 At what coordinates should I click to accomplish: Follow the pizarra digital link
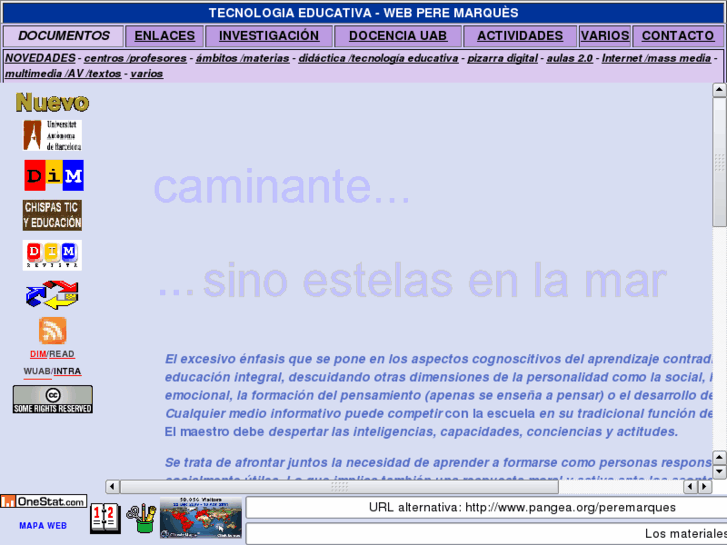click(503, 58)
